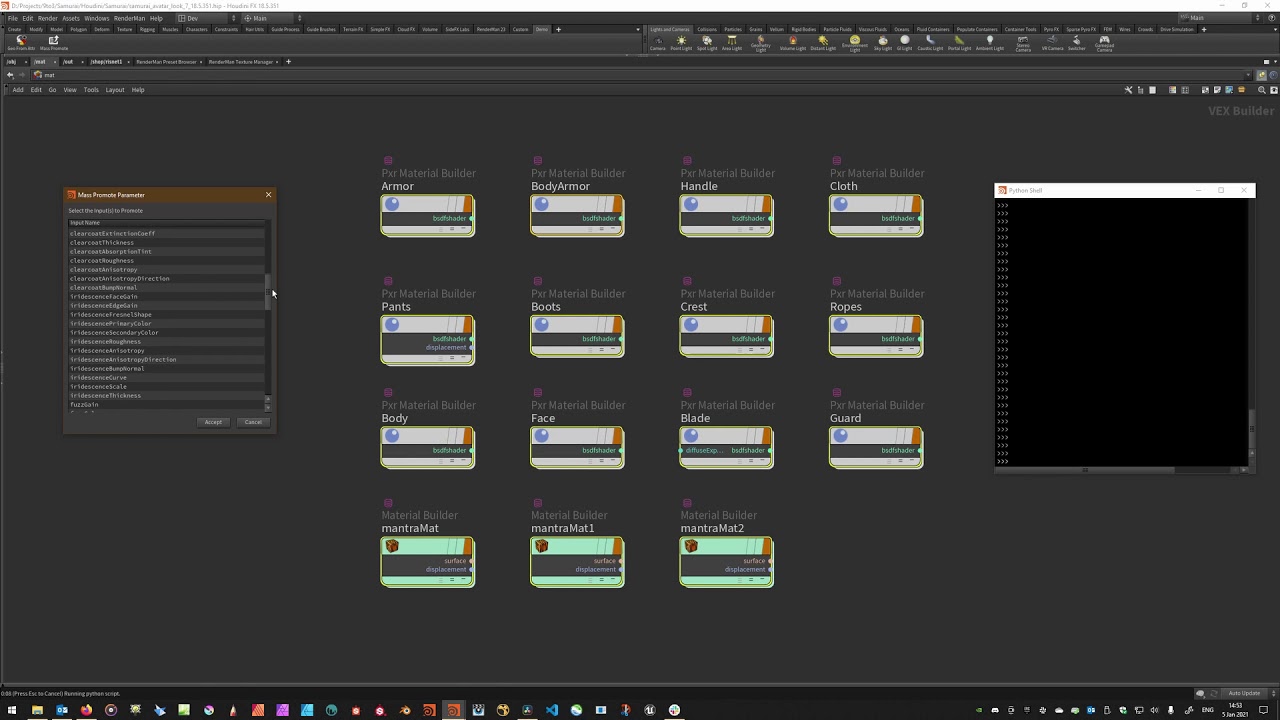Switch to the Collisions shelf tab
1280x720 pixels.
pyautogui.click(x=707, y=29)
